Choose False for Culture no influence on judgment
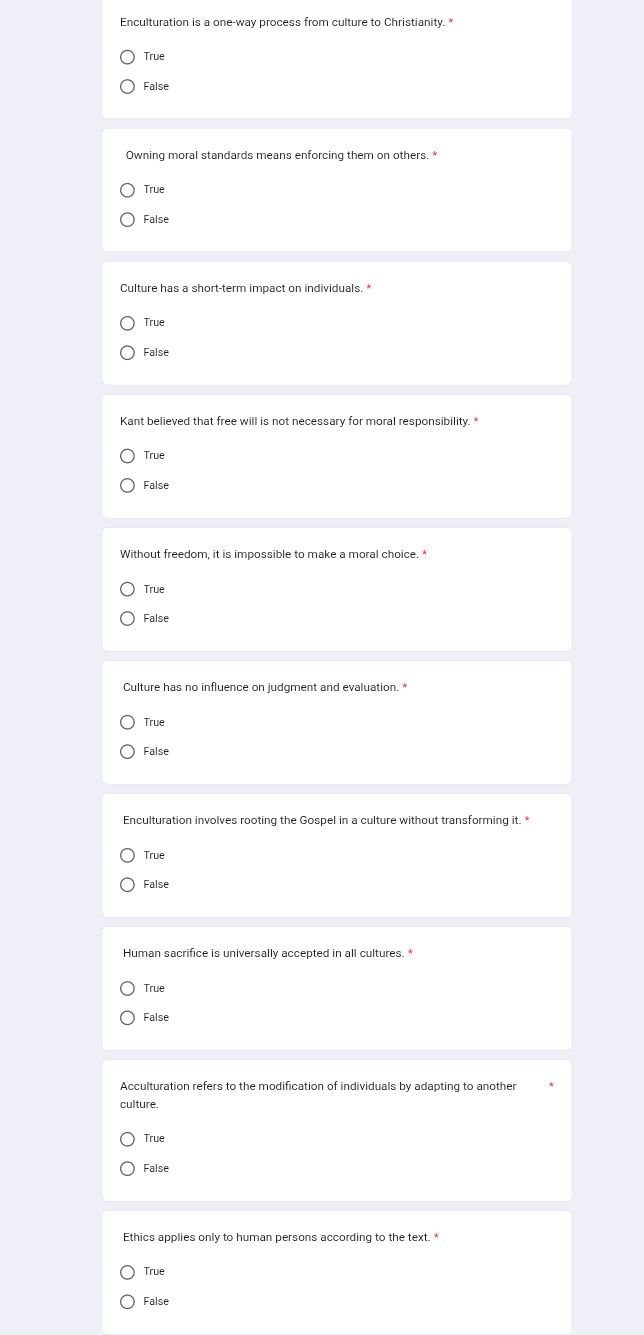Screen dimensions: 644x1335 [127, 752]
